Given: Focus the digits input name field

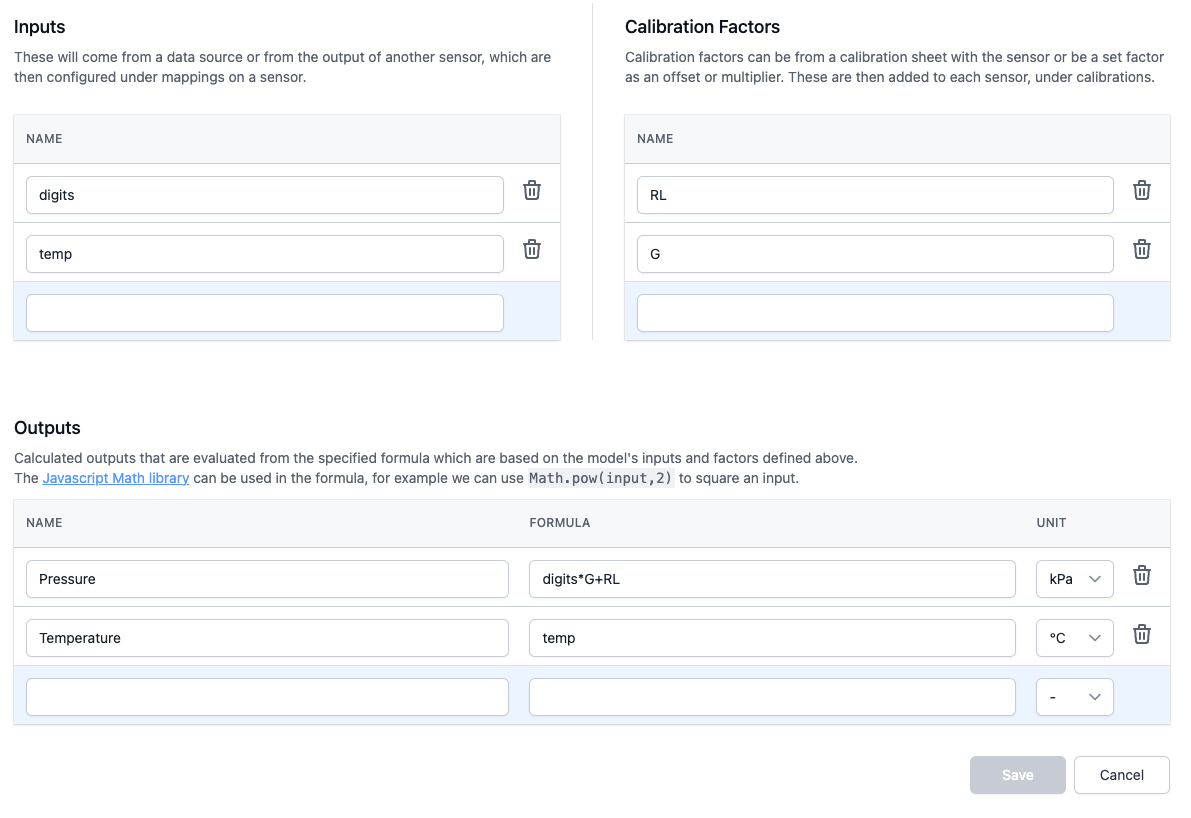Looking at the screenshot, I should tap(265, 195).
